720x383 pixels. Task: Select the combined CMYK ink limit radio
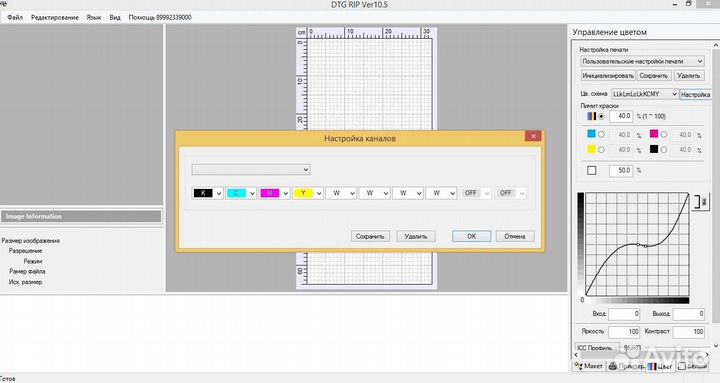pos(601,116)
